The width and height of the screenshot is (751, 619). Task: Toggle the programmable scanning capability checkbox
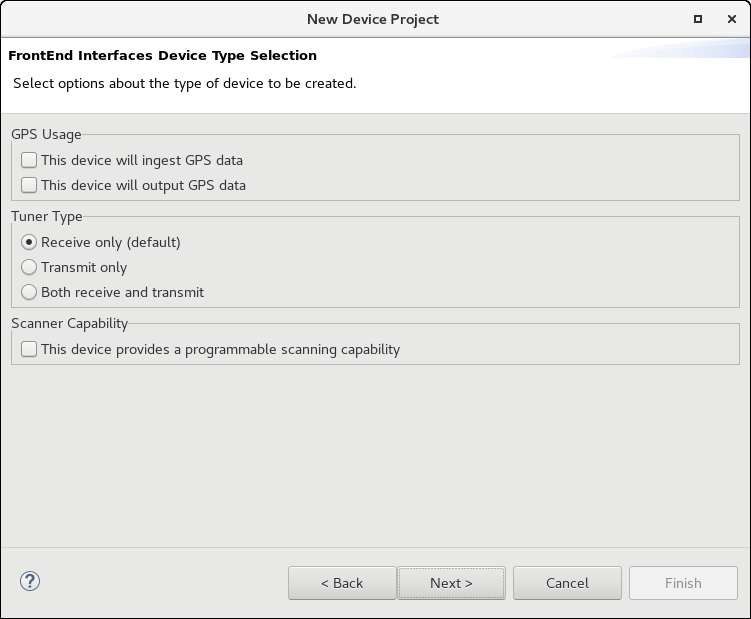[29, 349]
